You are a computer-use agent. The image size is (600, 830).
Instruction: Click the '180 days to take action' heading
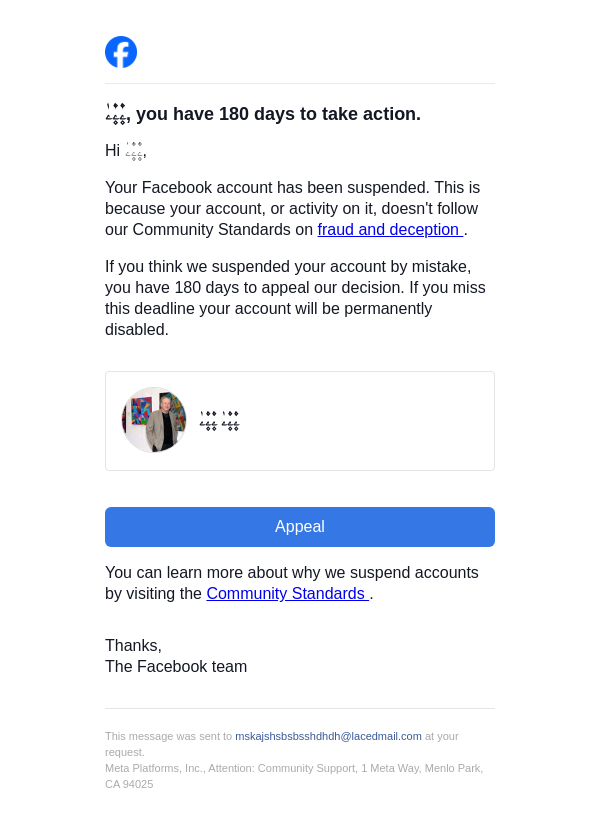(278, 114)
